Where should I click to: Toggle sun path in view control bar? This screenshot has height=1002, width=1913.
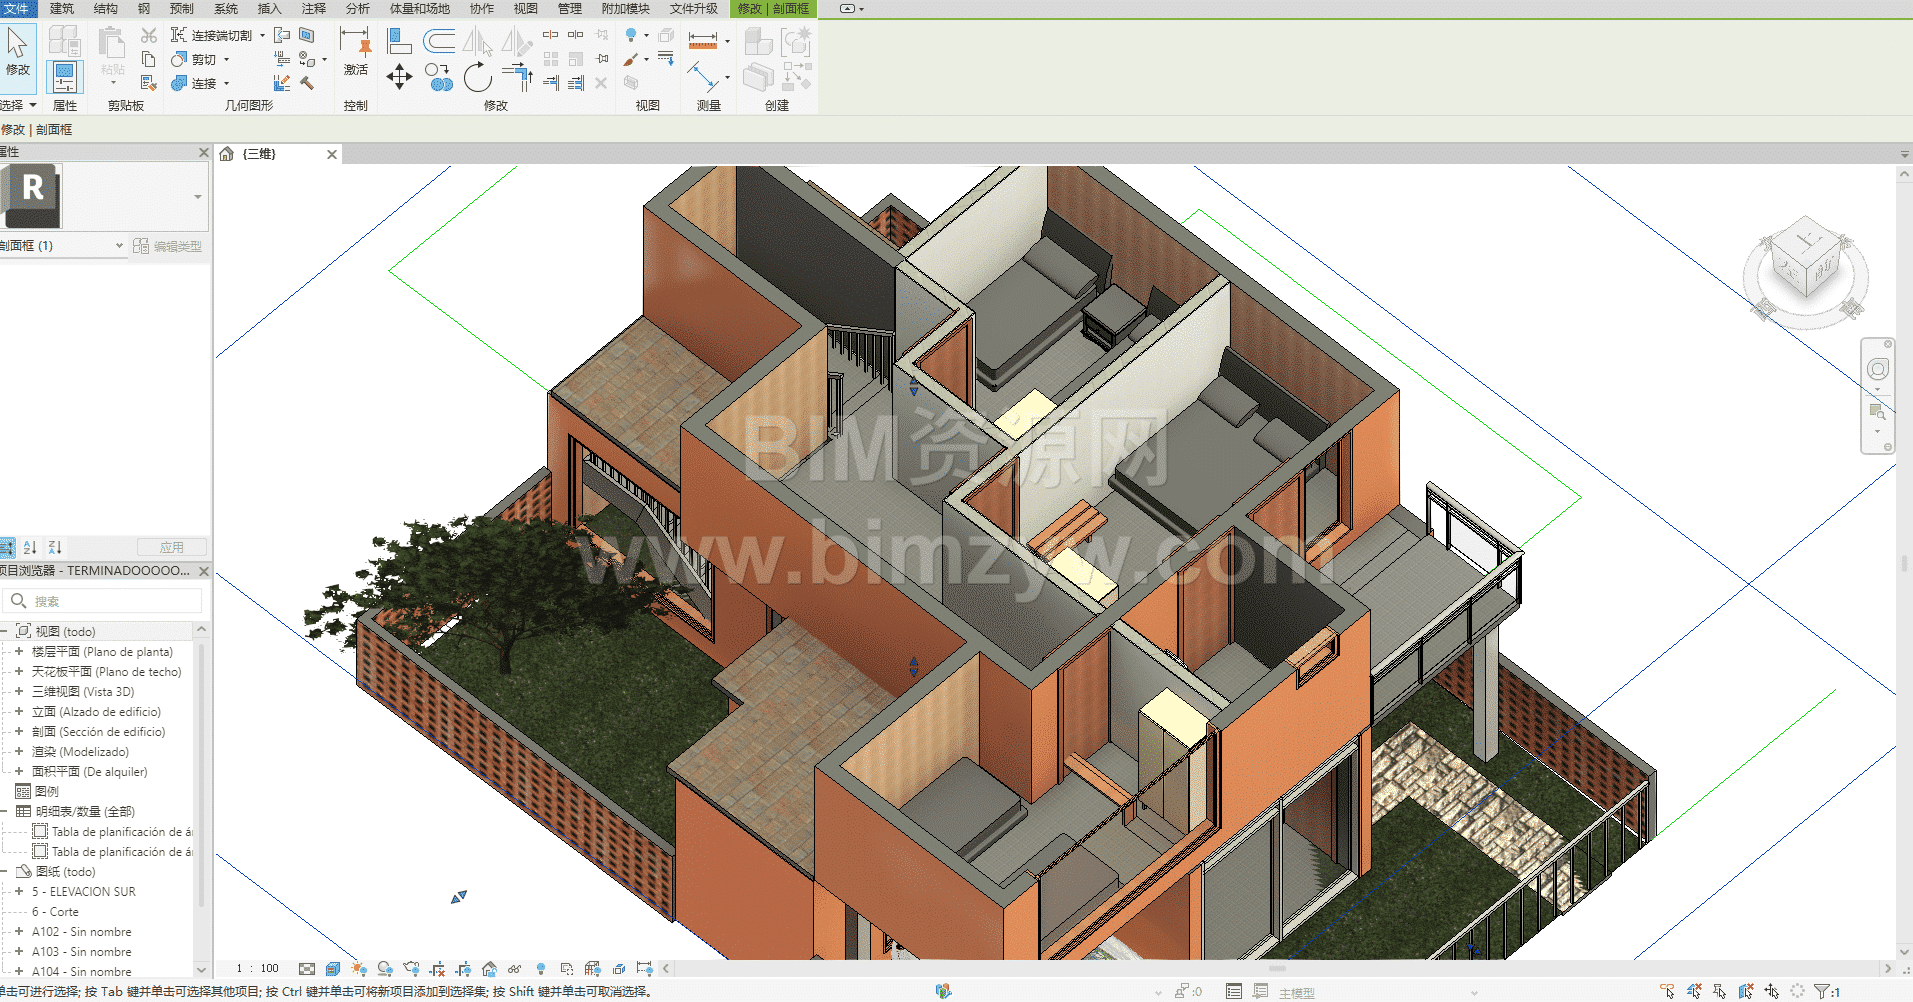pos(359,968)
